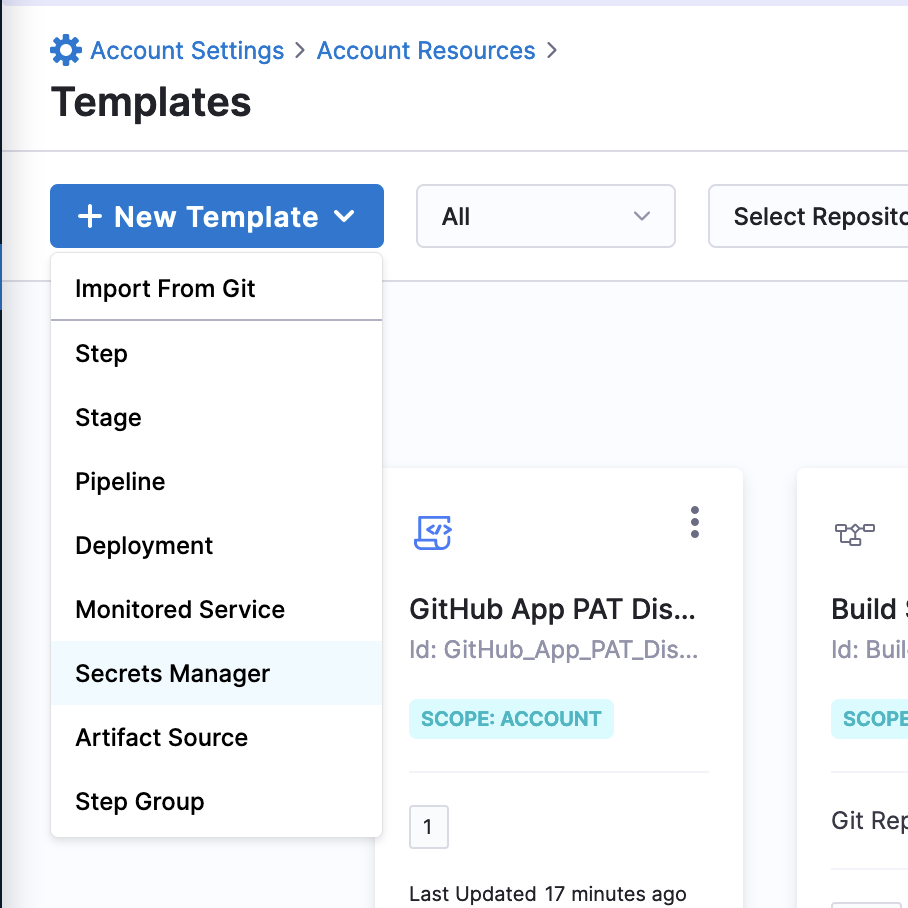The height and width of the screenshot is (908, 908).
Task: Select Monitored Service menu entry
Action: coord(180,610)
